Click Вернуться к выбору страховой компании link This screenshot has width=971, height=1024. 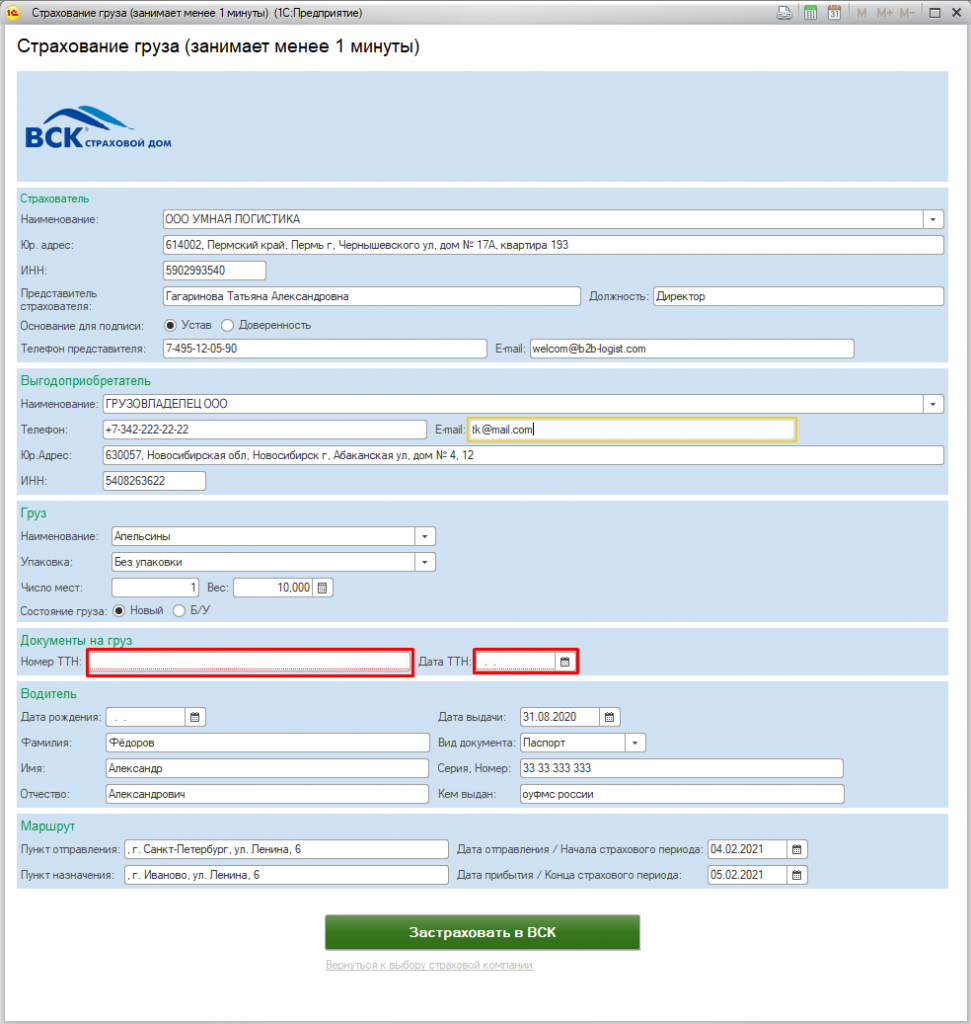[429, 965]
